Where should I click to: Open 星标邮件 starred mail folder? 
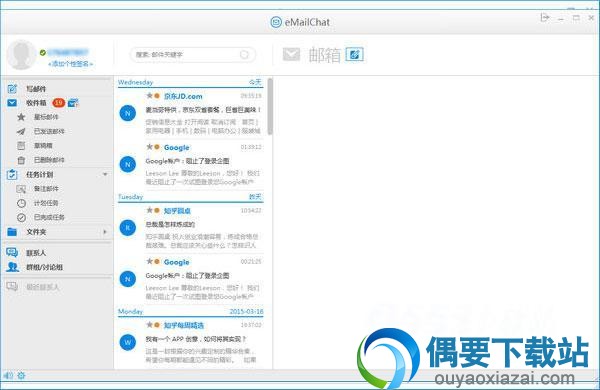[x=21, y=117]
